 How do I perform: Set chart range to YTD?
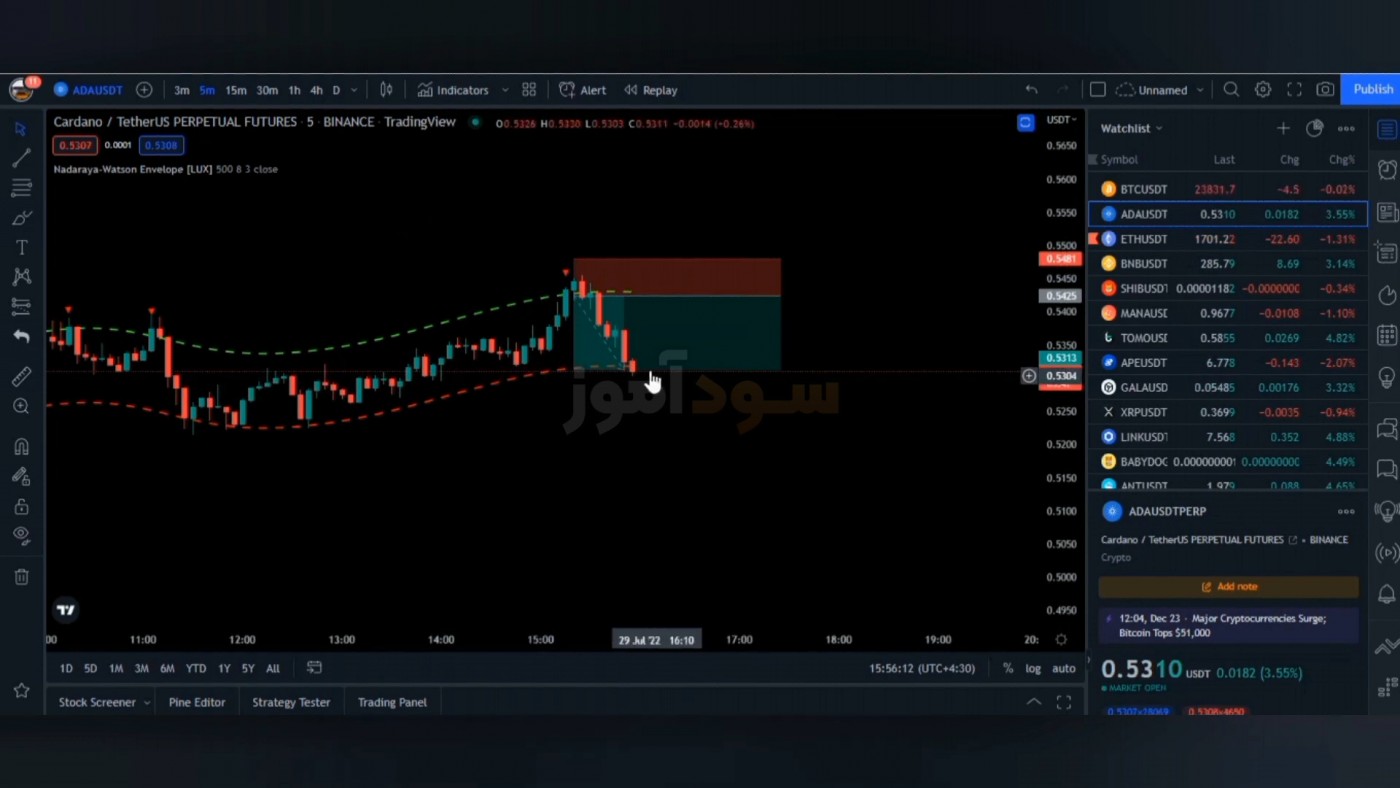196,668
